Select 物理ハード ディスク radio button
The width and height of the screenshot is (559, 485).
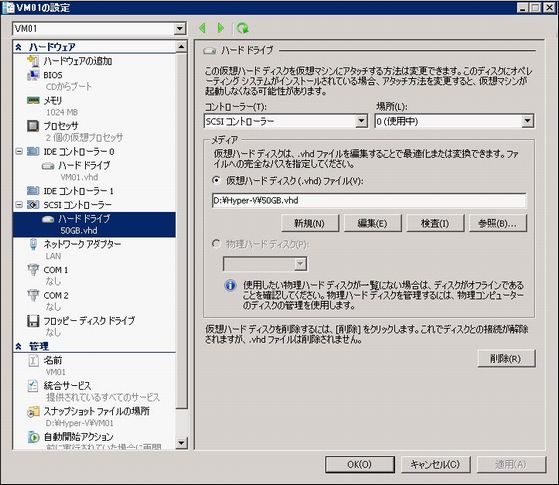coord(216,244)
